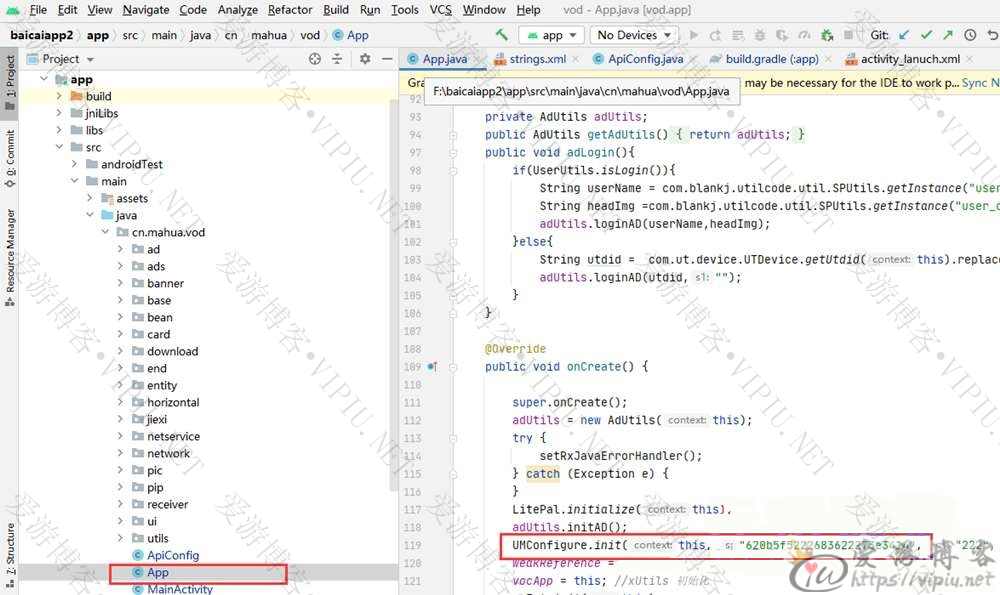
Task: Click the Apply Changes and Restart icon
Action: point(716,35)
